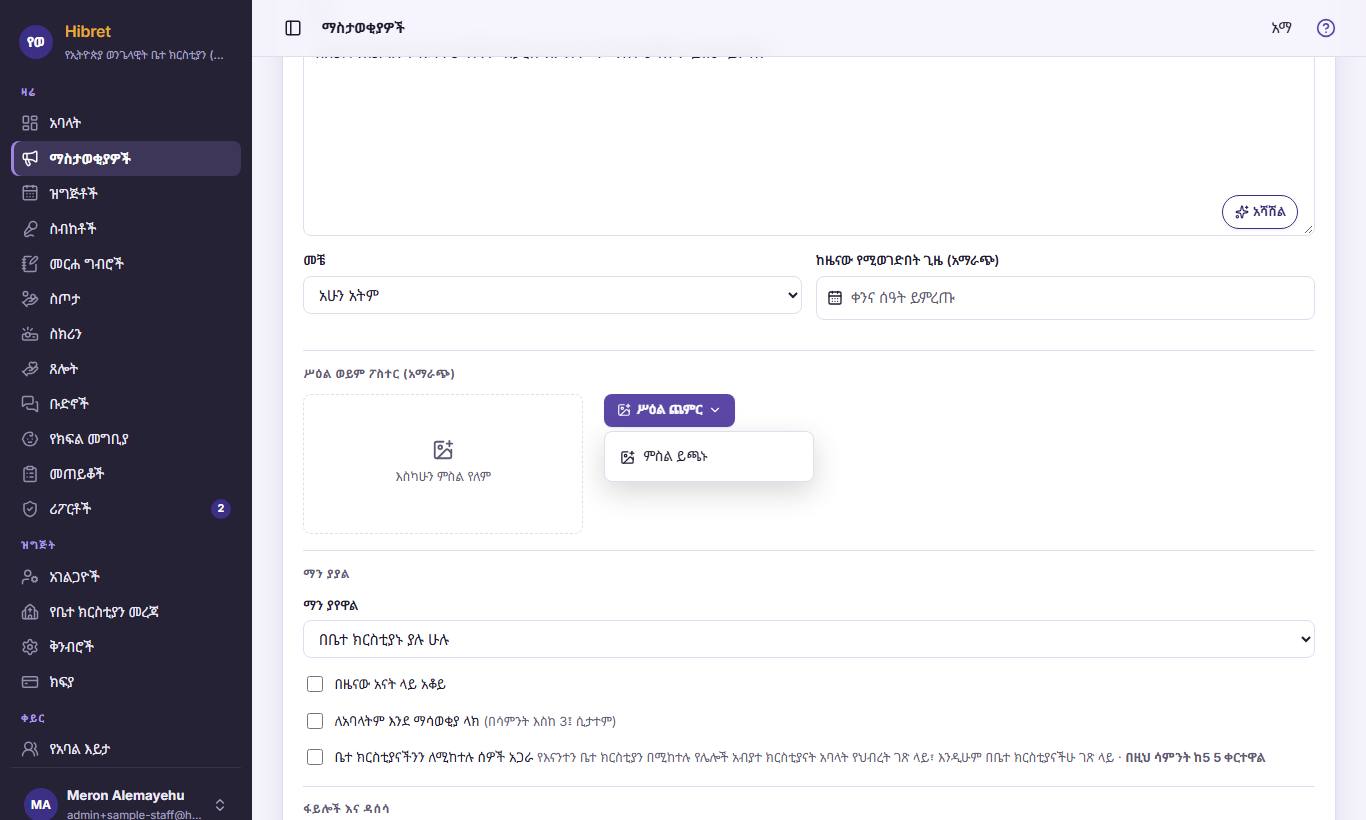Click the Hibret church logo link

coord(126,42)
